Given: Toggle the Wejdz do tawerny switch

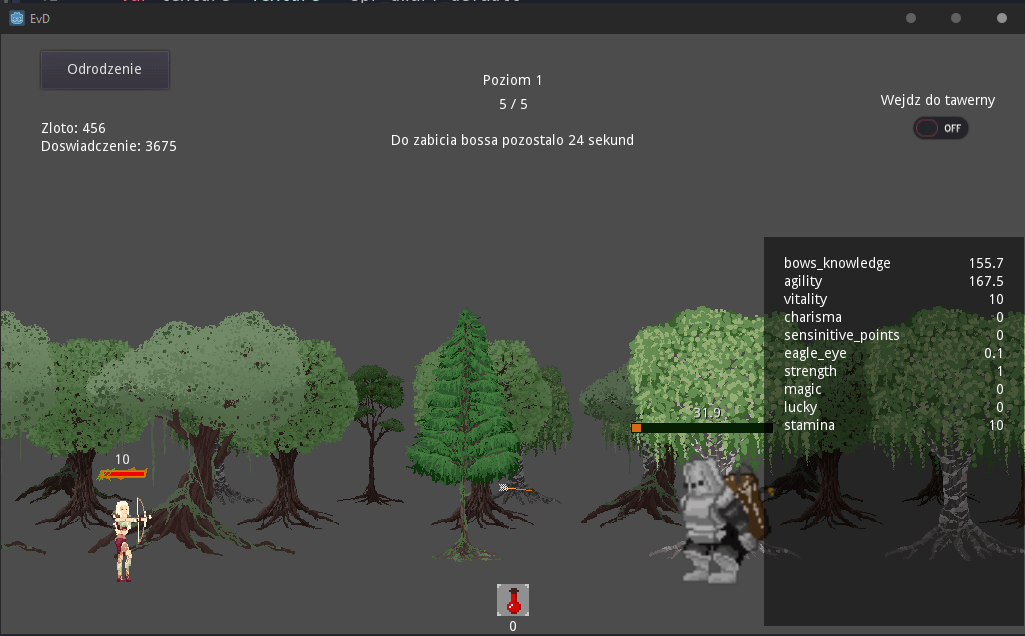Looking at the screenshot, I should pos(941,128).
